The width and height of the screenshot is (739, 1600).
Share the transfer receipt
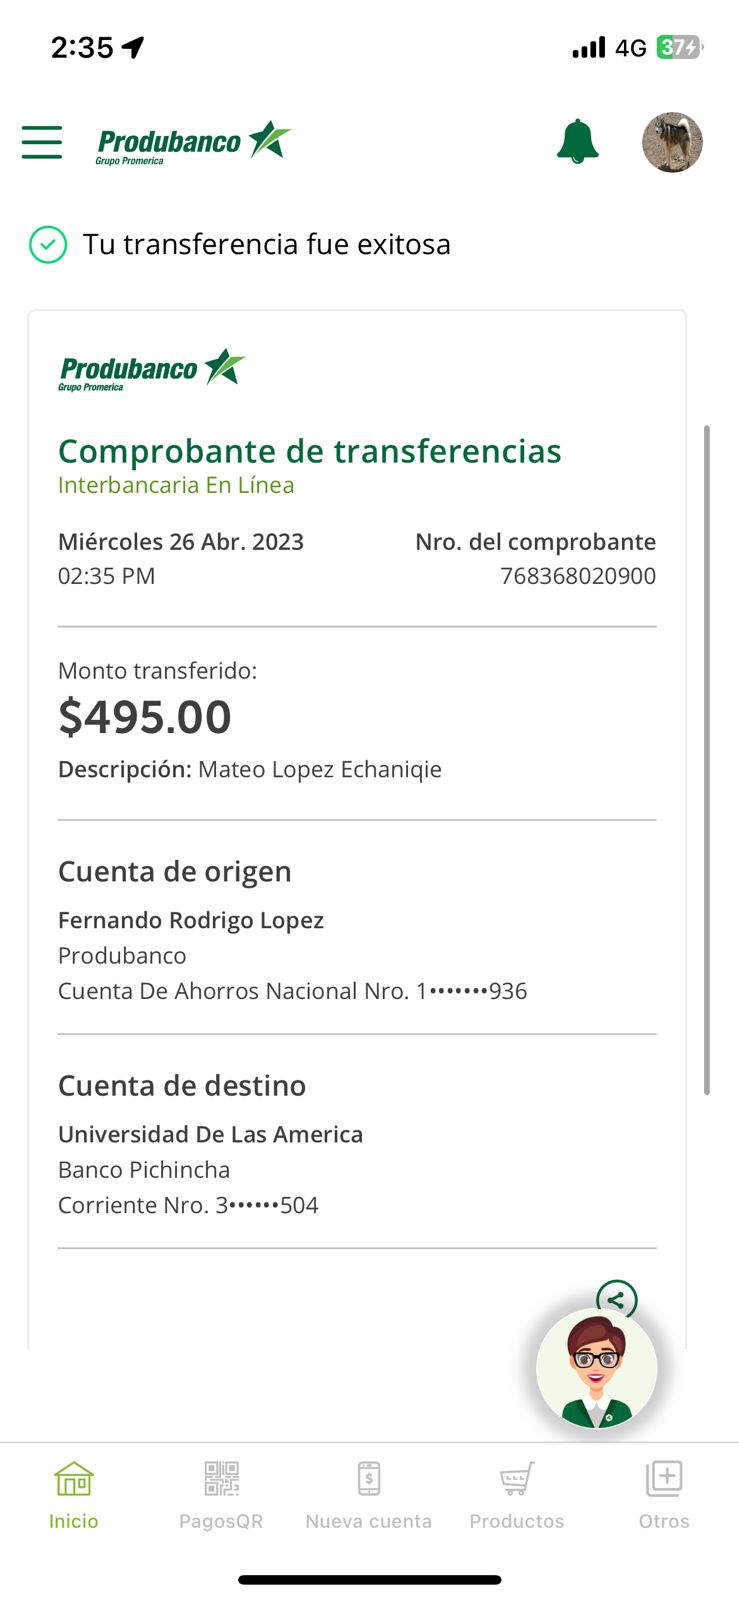click(x=616, y=1298)
